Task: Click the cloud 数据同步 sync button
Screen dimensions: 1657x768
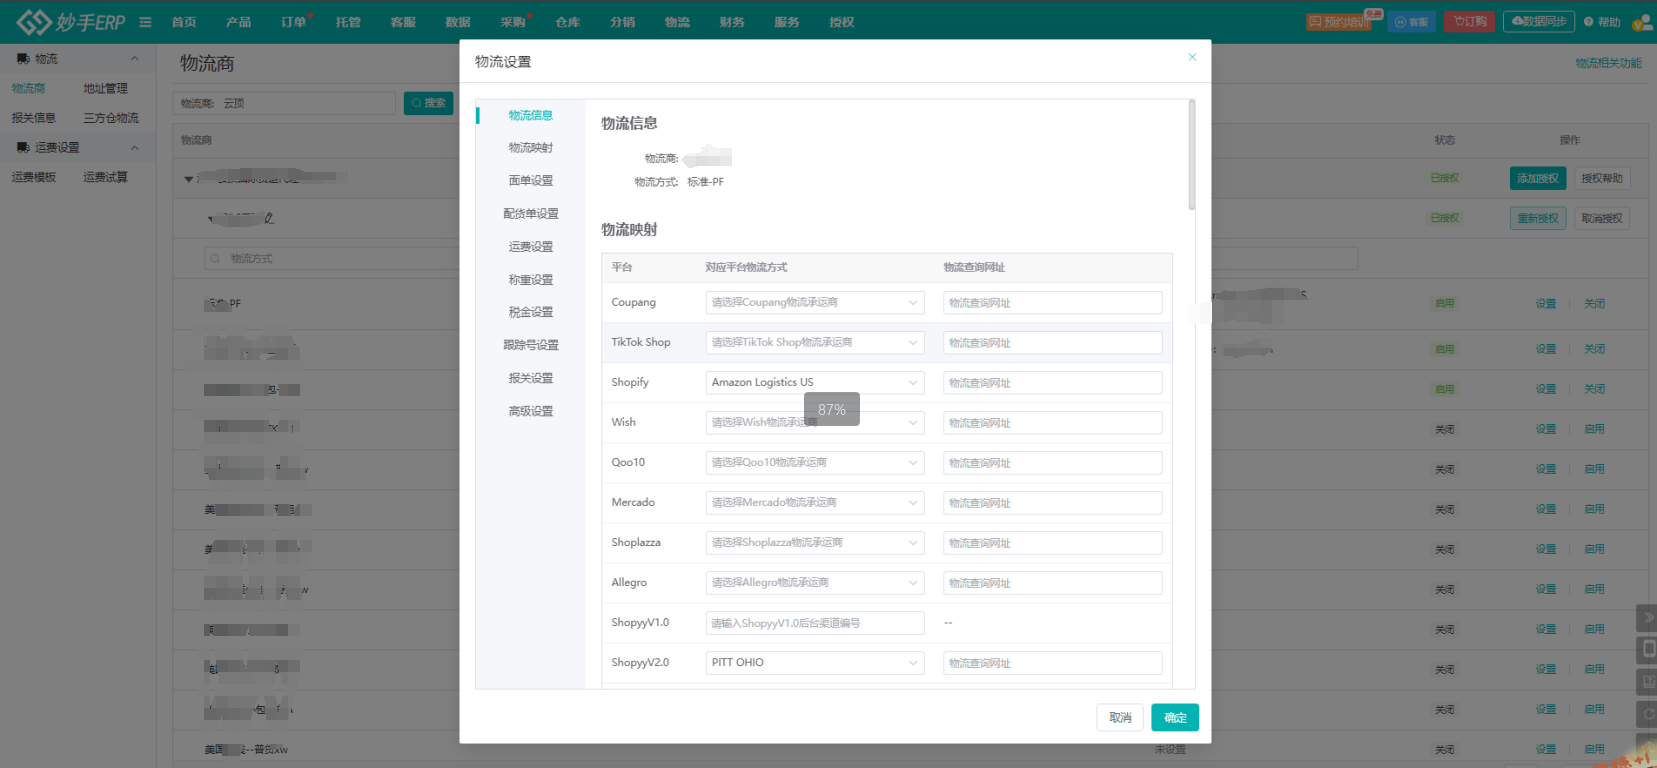Action: (x=1539, y=21)
